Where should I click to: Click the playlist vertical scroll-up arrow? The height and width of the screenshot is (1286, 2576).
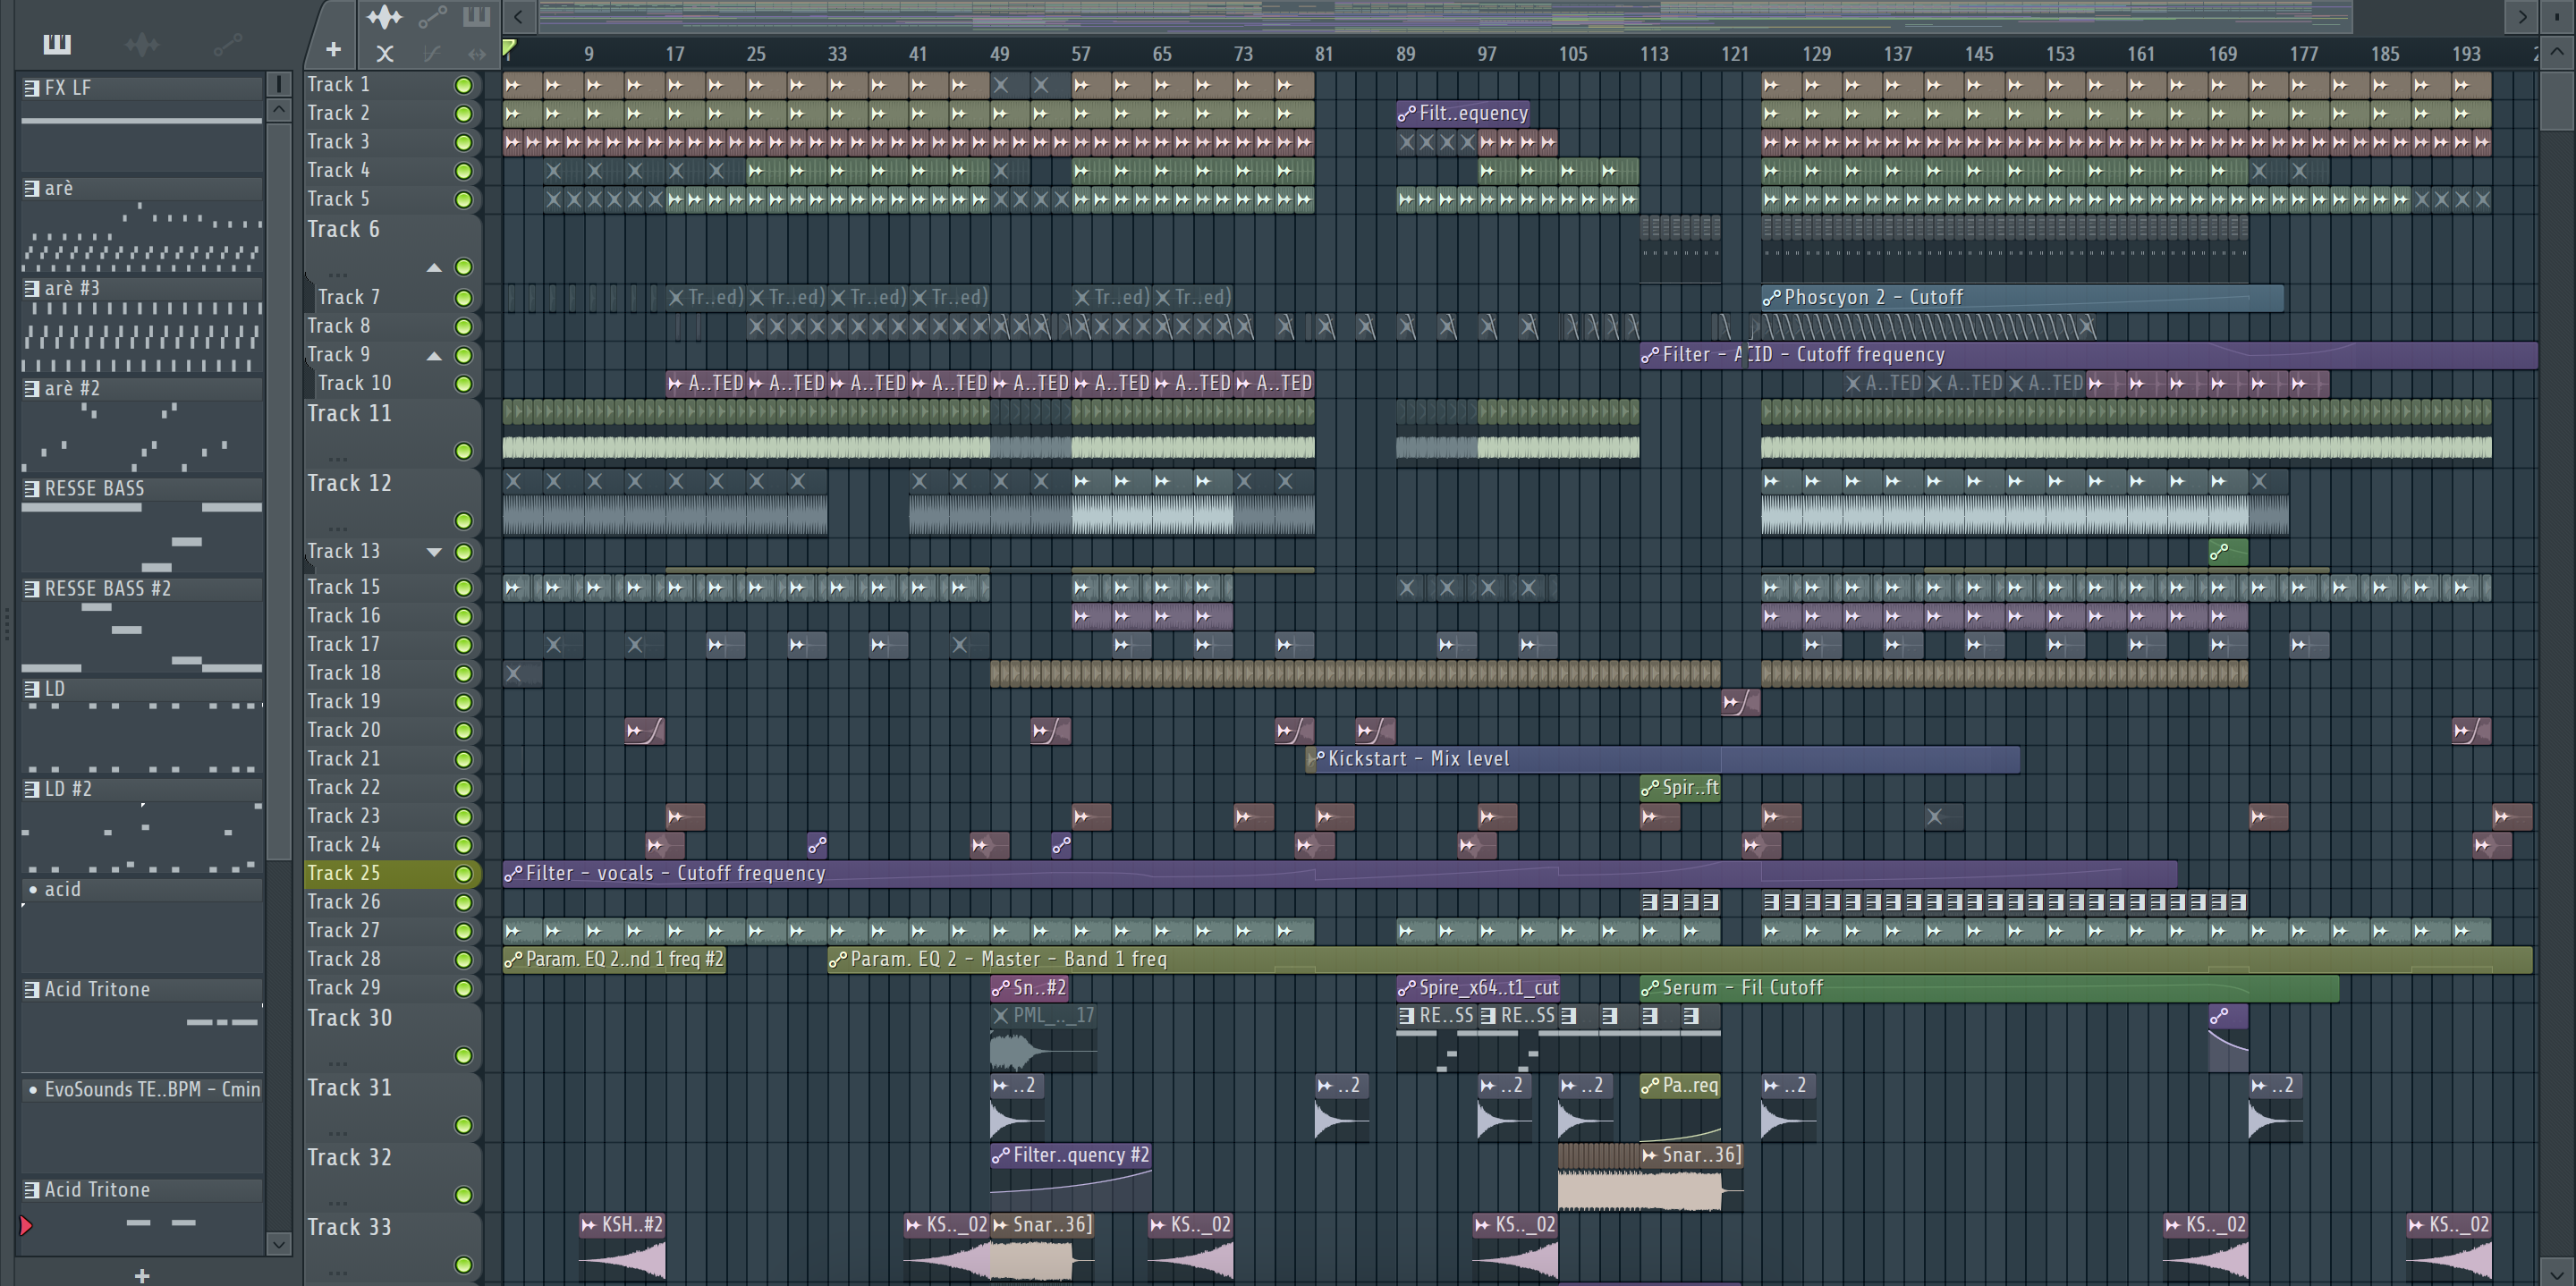click(x=2557, y=54)
